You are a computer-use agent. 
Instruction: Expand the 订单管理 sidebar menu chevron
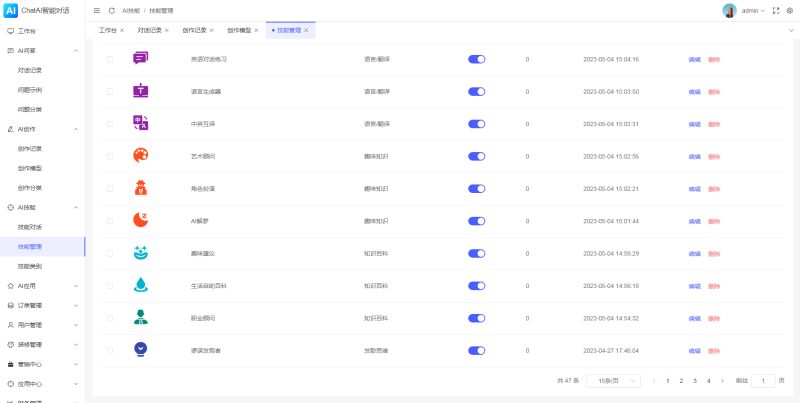(76, 306)
